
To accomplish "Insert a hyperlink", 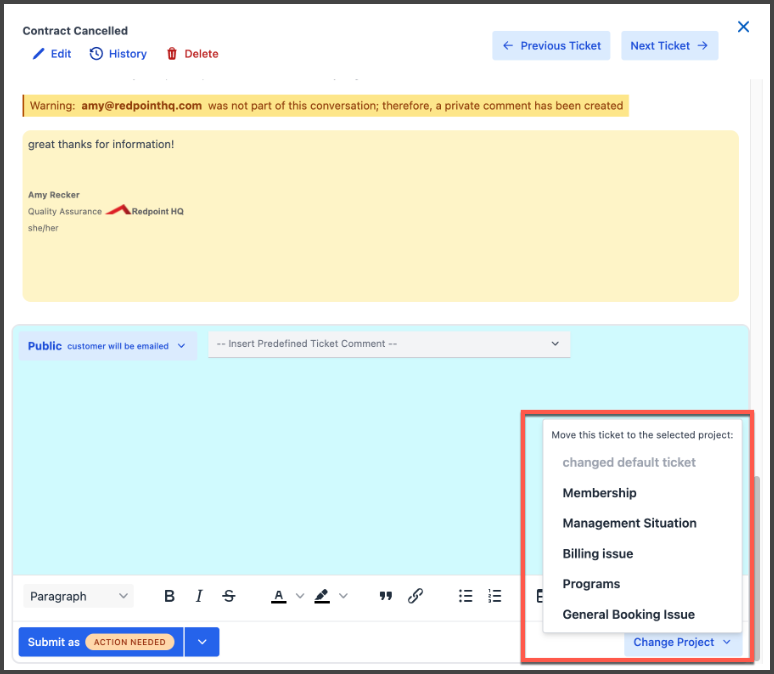I will [x=416, y=596].
